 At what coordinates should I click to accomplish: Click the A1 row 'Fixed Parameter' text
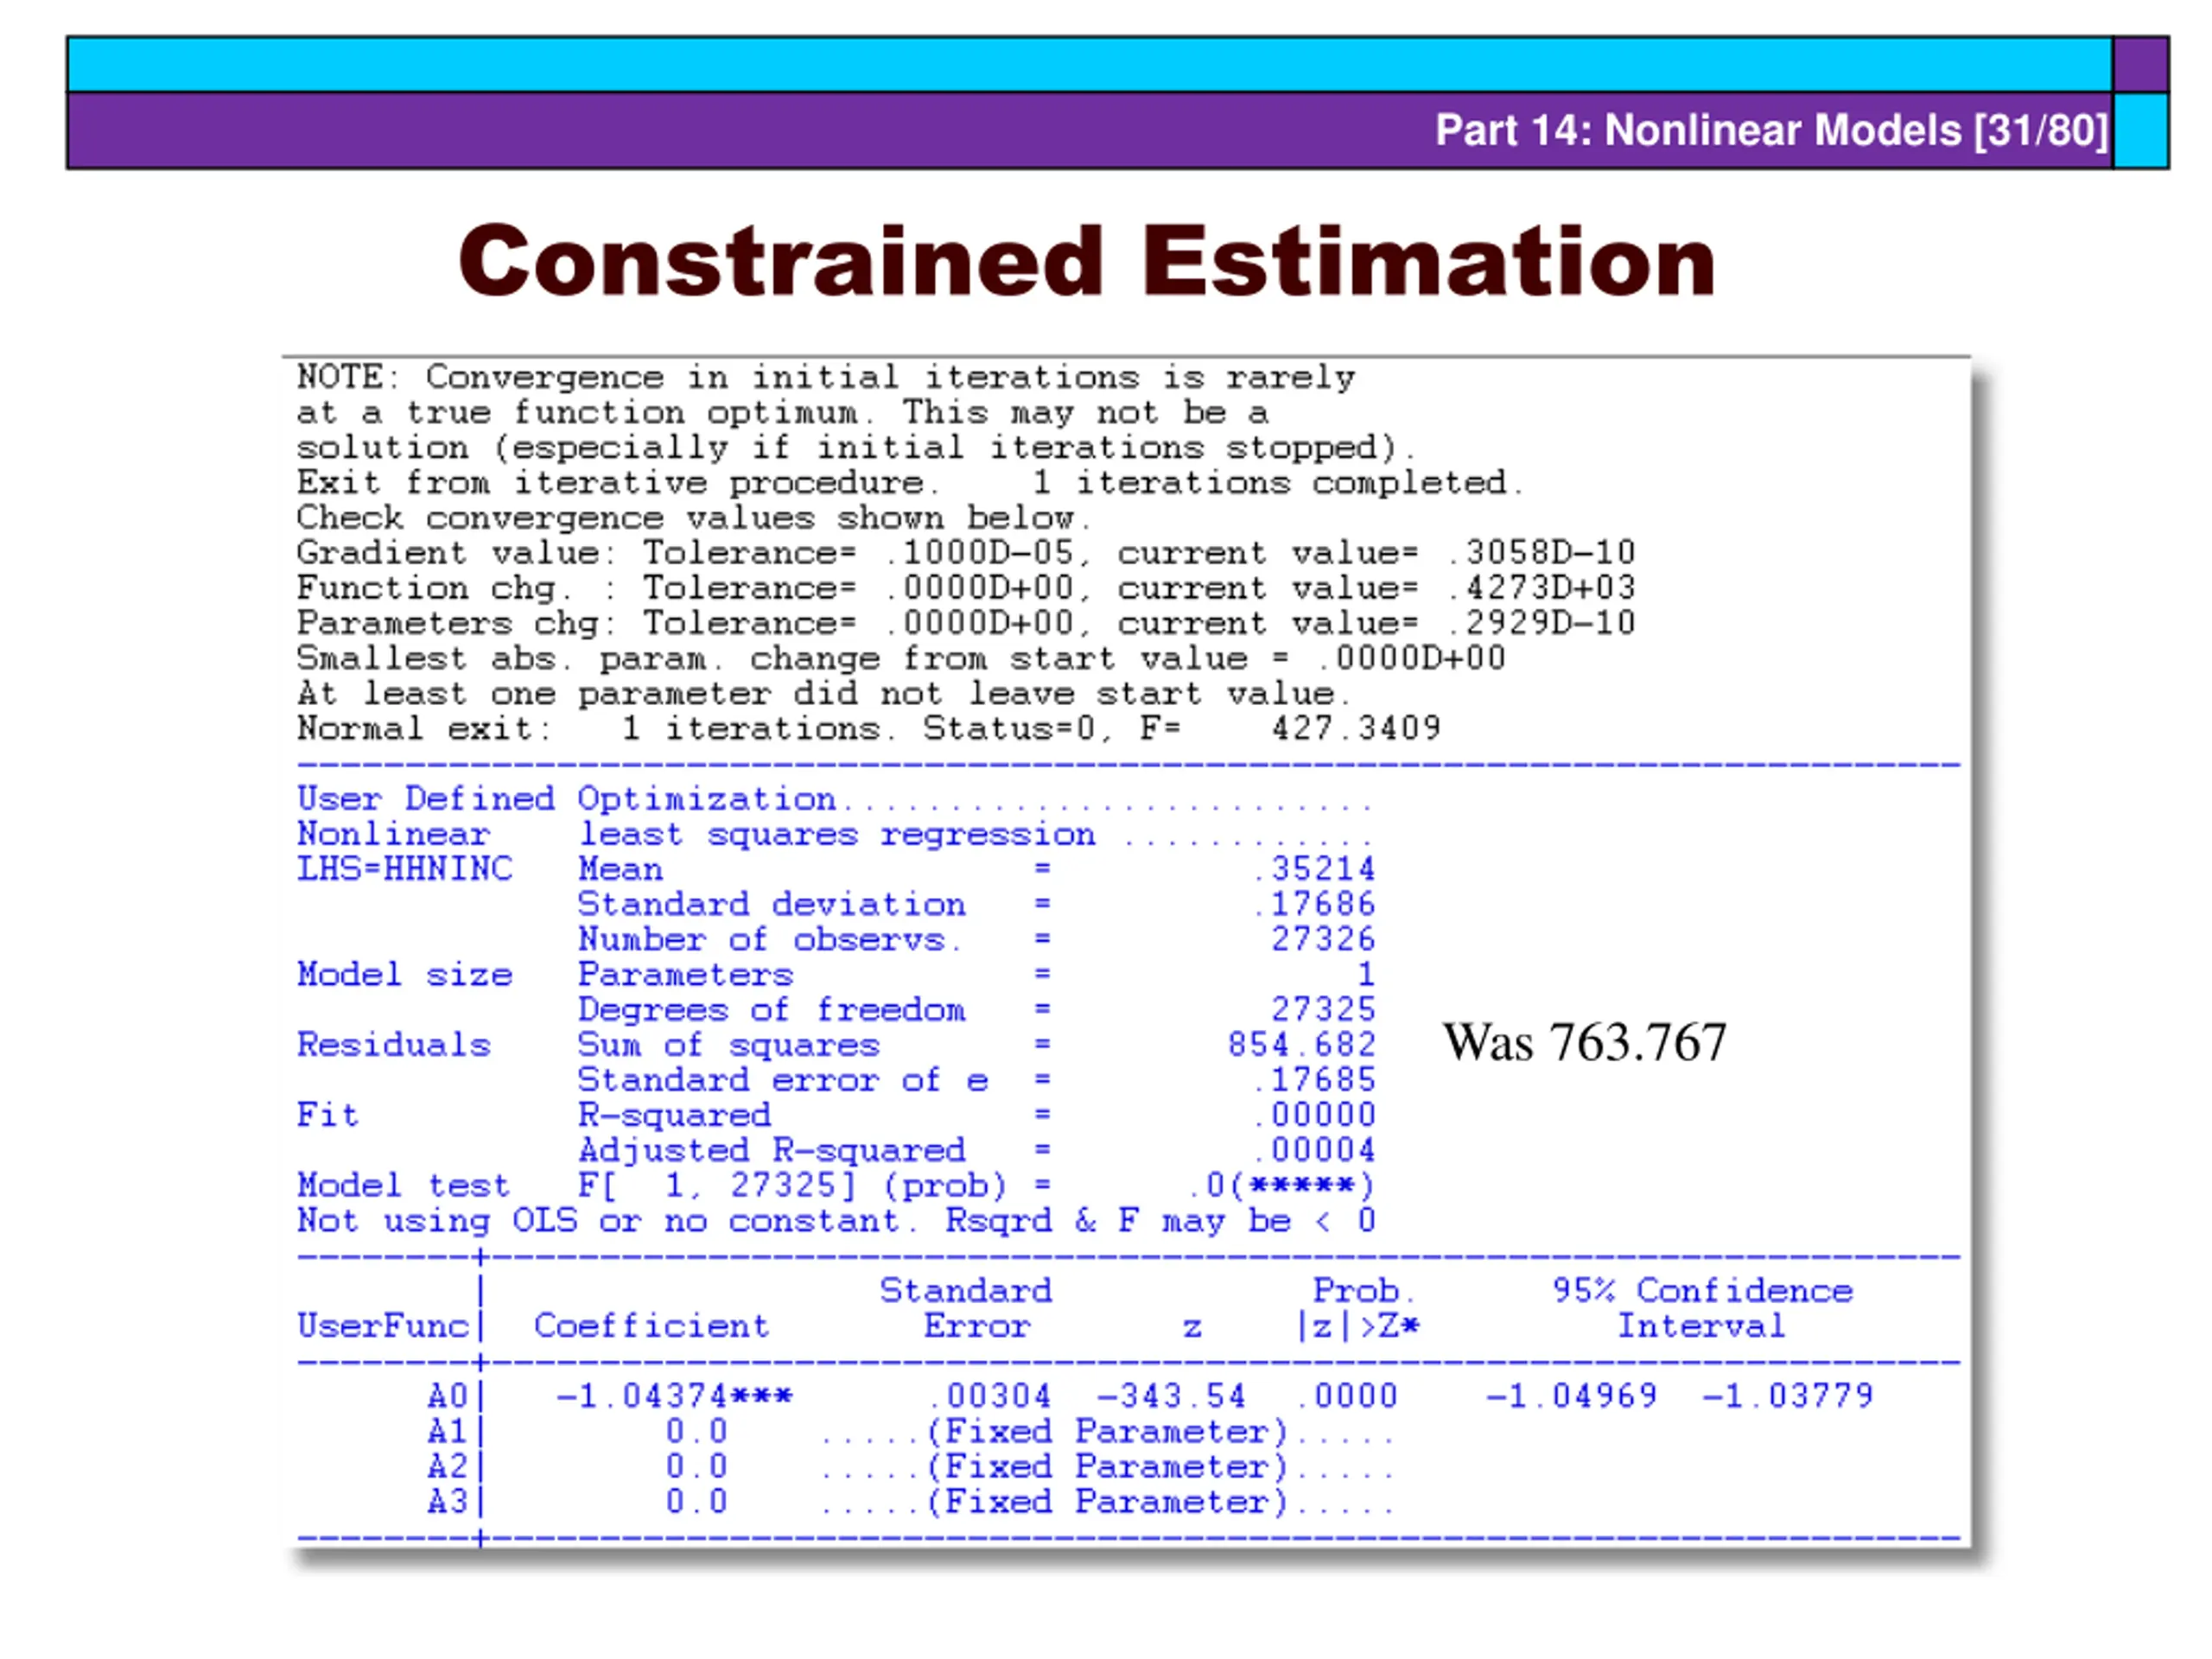pyautogui.click(x=1106, y=1432)
